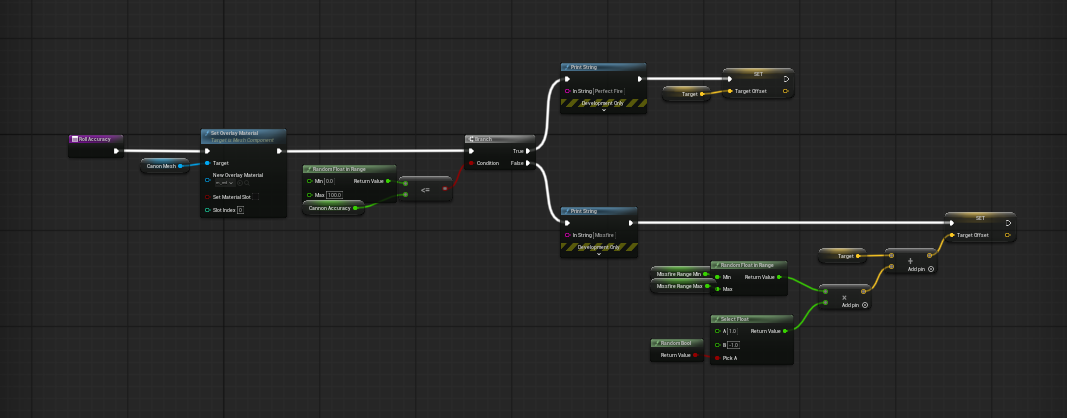Click the Misfire Range Min variable output pin
This screenshot has height=418, width=1067.
(705, 274)
